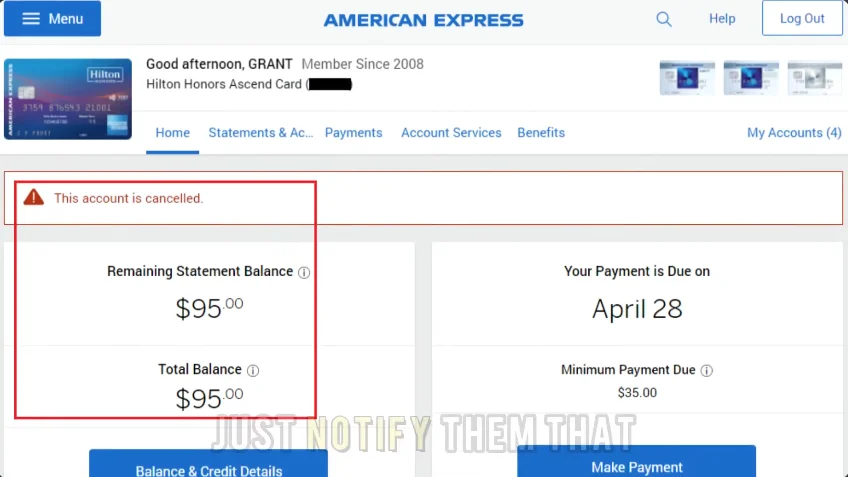Open the Account Services tab
The width and height of the screenshot is (848, 477).
[451, 132]
